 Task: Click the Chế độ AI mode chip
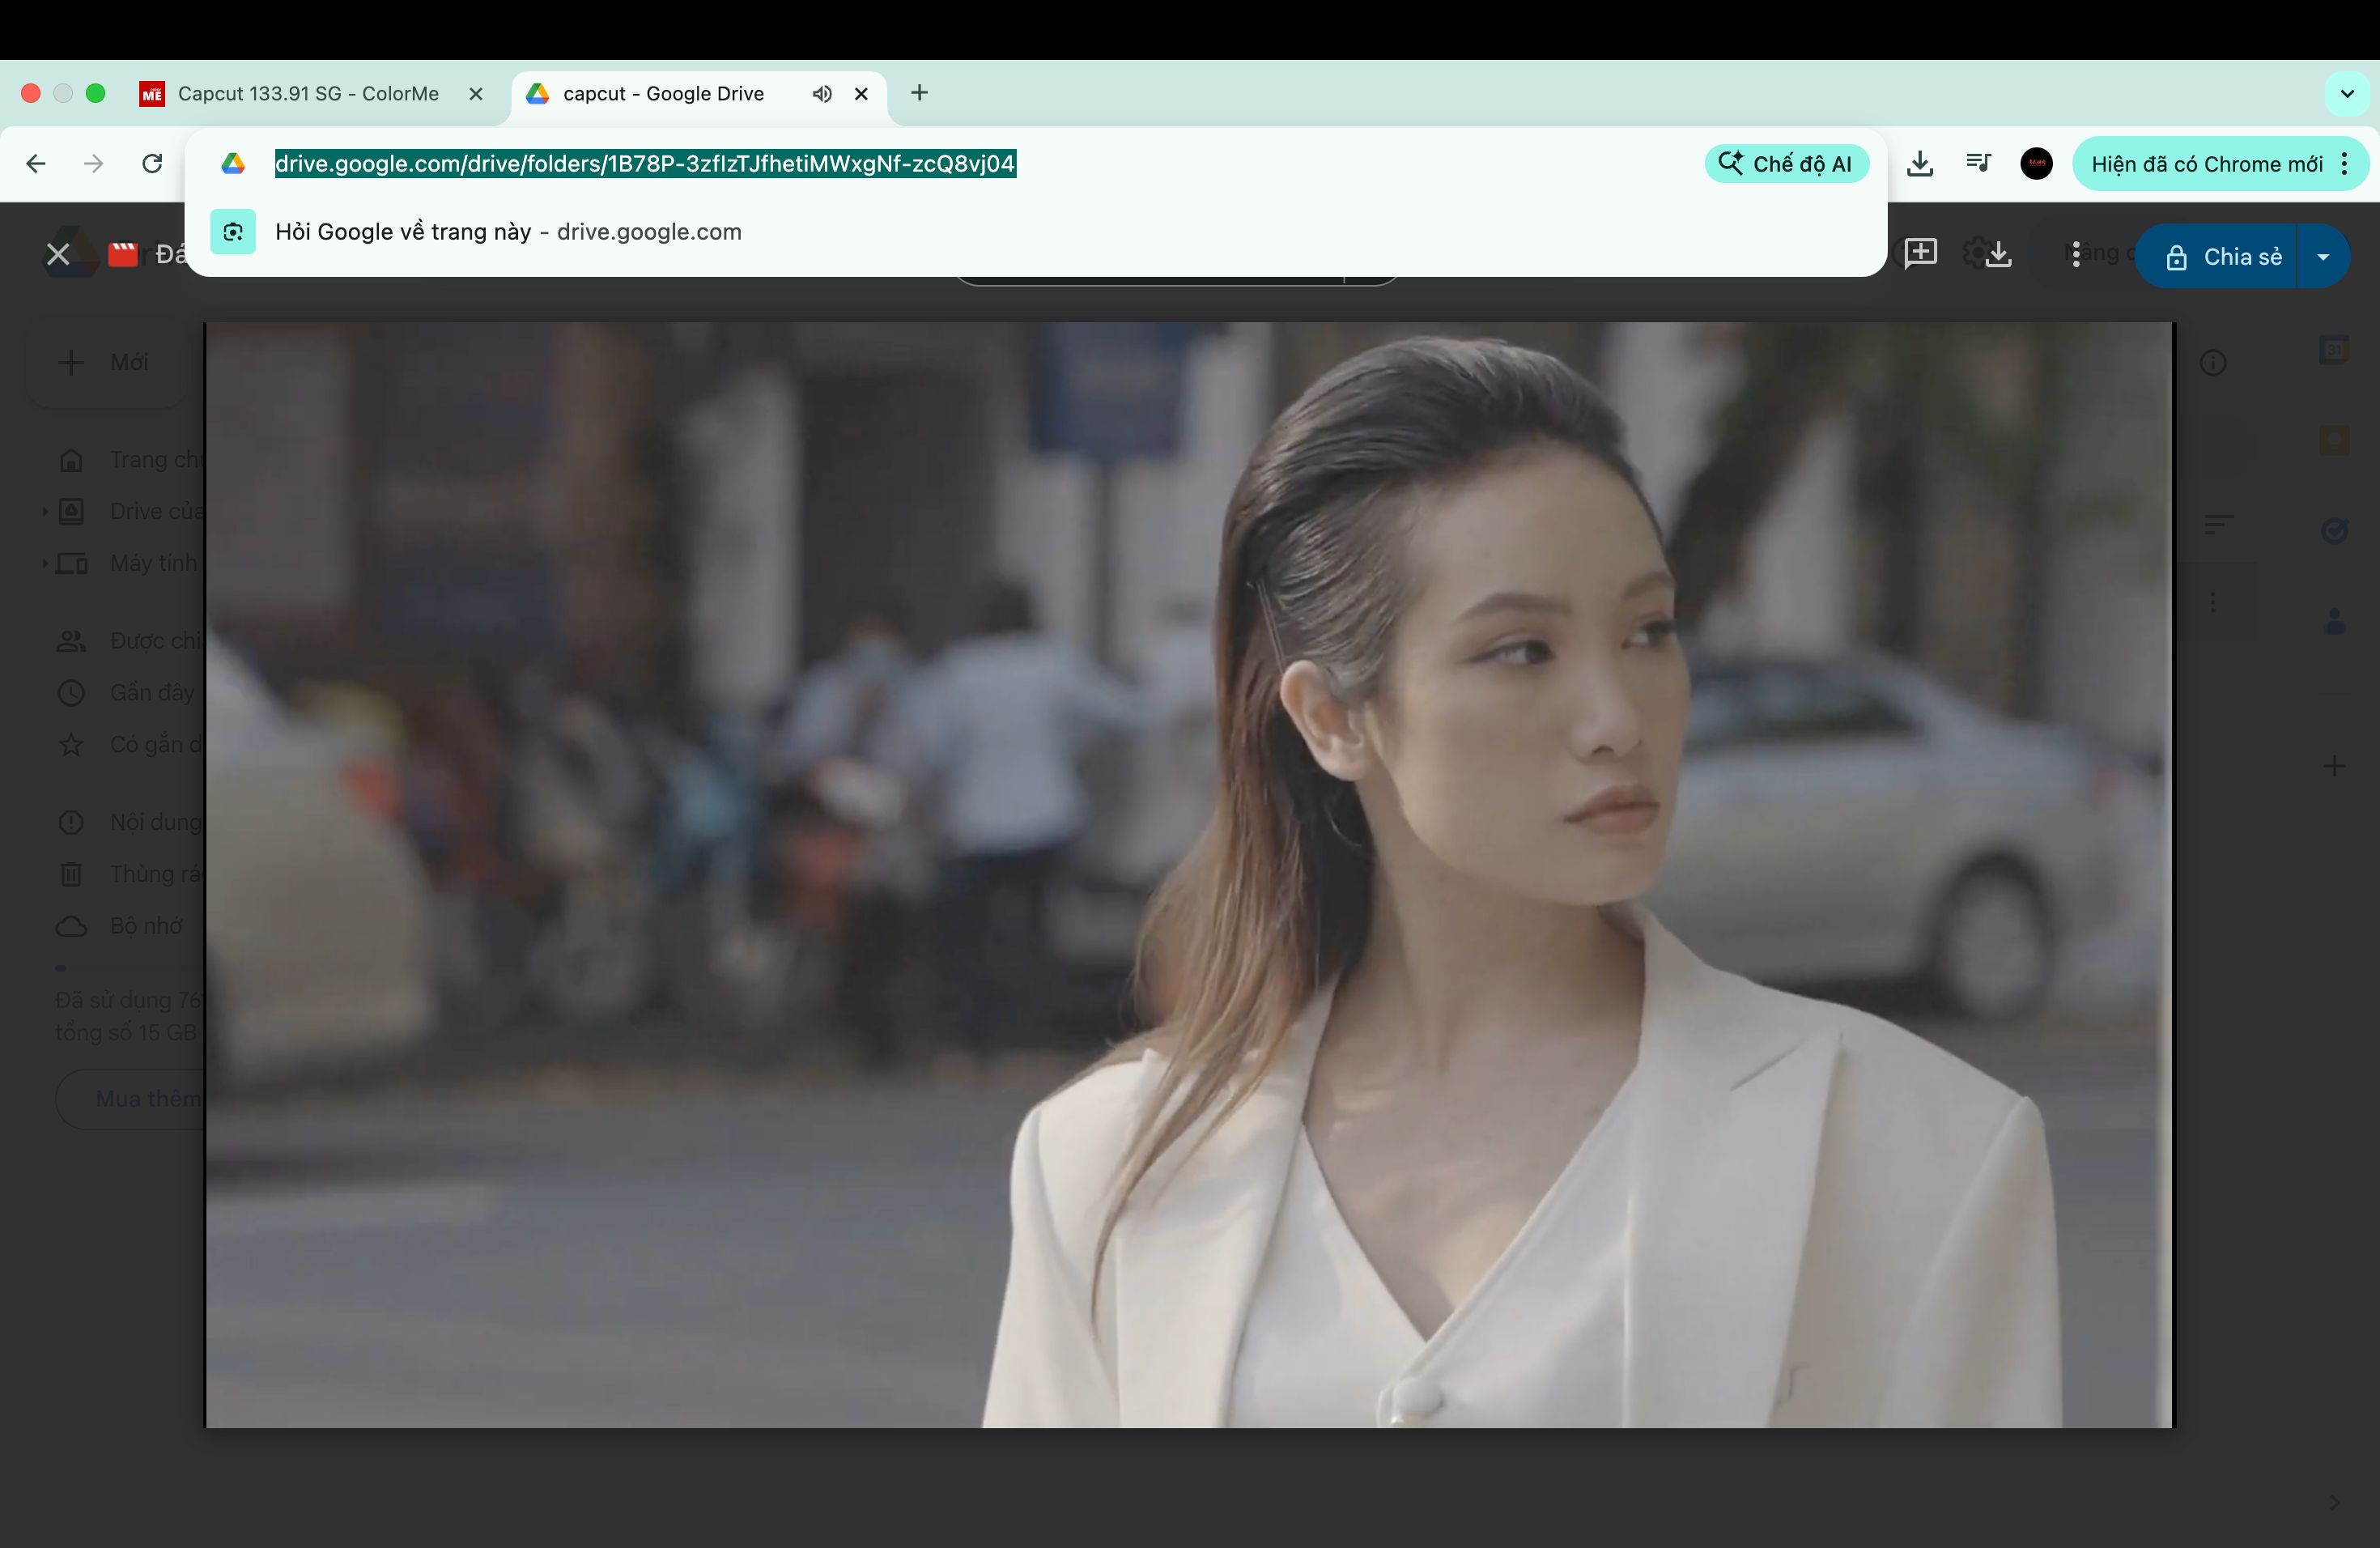point(1786,164)
